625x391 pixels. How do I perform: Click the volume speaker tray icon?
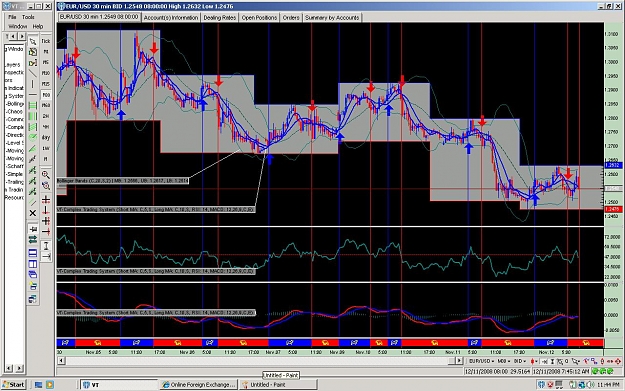coord(591,385)
